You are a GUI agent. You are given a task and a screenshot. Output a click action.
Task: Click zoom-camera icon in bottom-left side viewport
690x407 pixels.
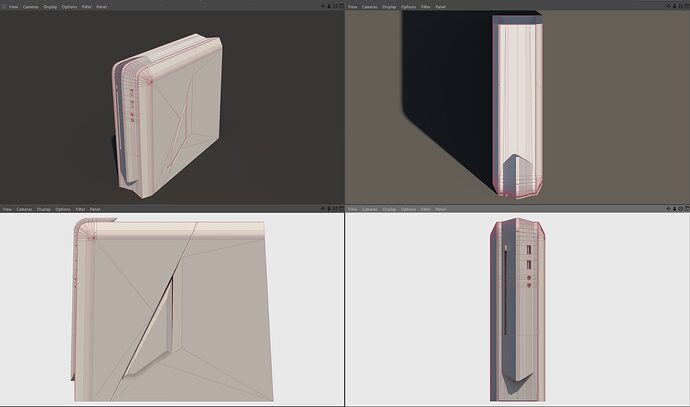click(x=329, y=209)
